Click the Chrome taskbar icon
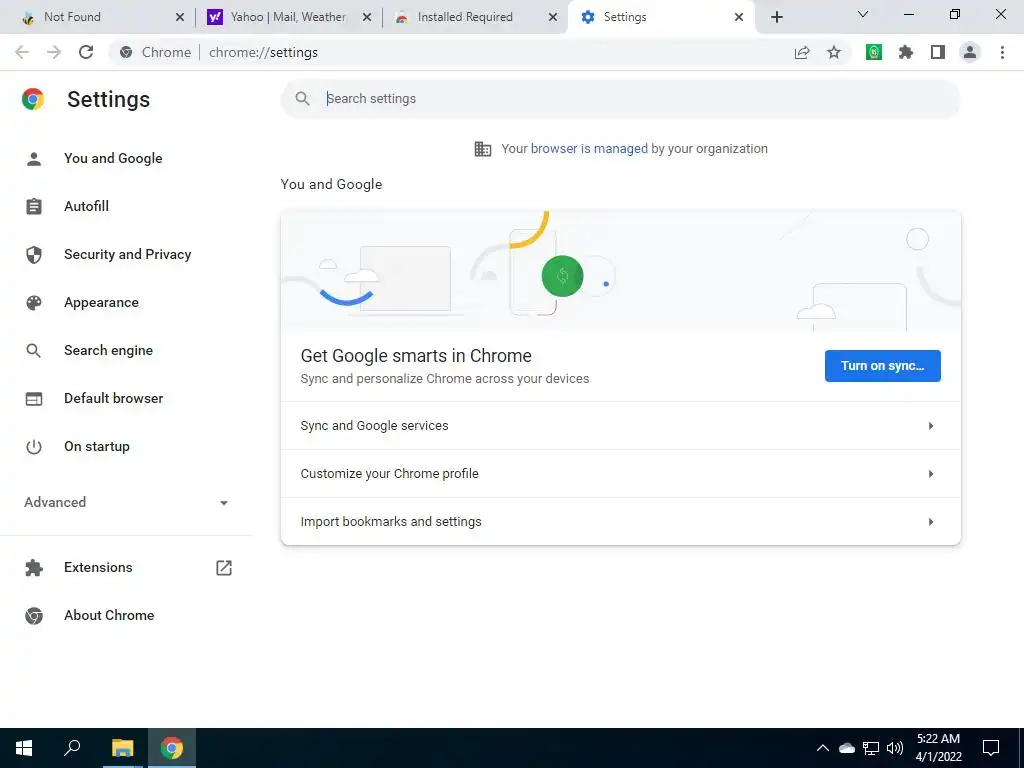This screenshot has width=1024, height=768. (x=172, y=748)
